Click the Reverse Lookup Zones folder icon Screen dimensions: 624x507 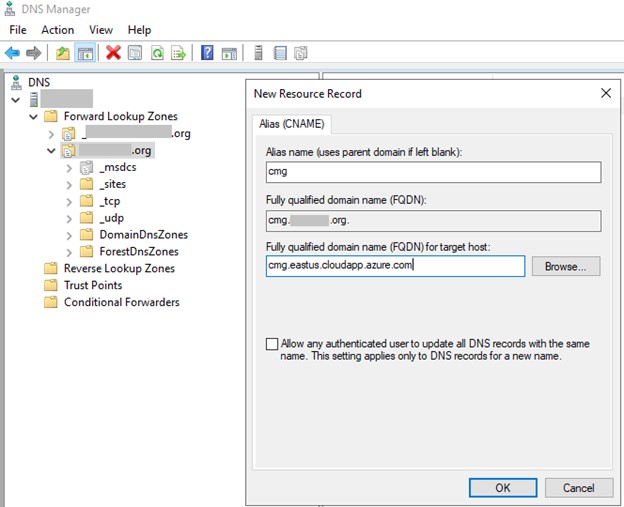pyautogui.click(x=51, y=269)
